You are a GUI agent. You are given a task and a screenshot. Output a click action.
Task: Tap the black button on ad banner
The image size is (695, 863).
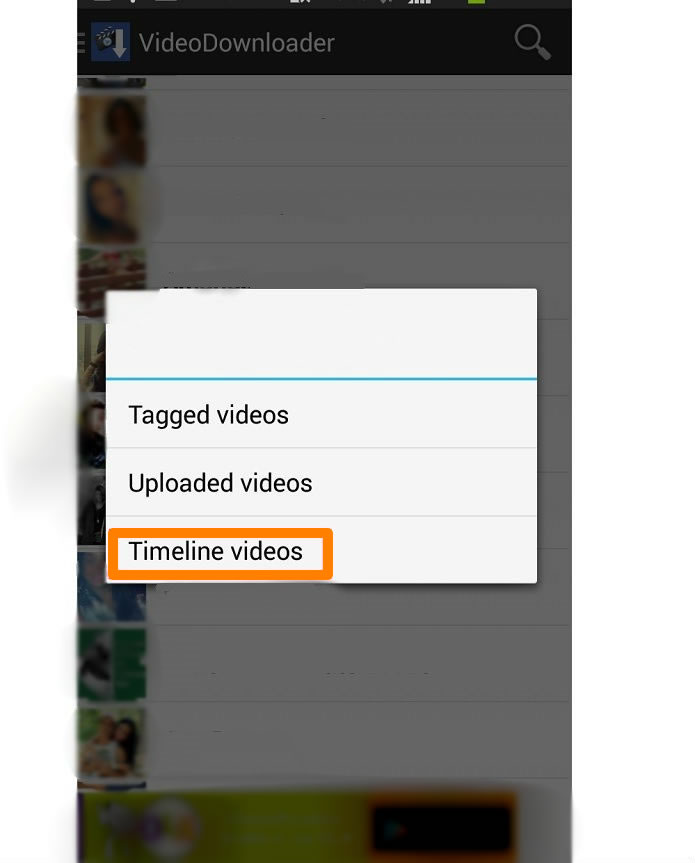[x=441, y=829]
